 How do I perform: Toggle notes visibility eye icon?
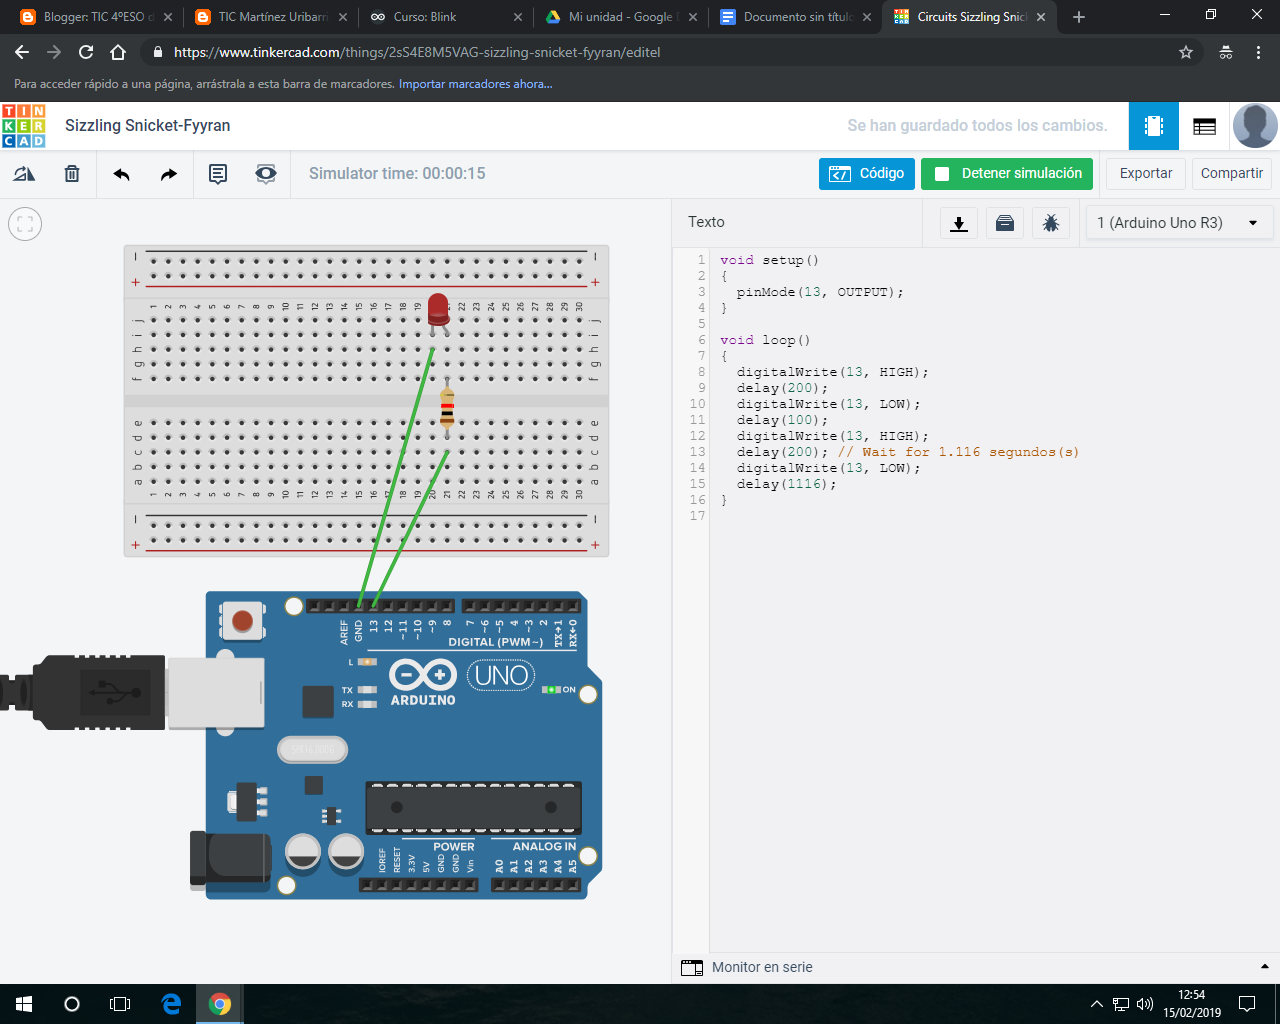(x=266, y=174)
